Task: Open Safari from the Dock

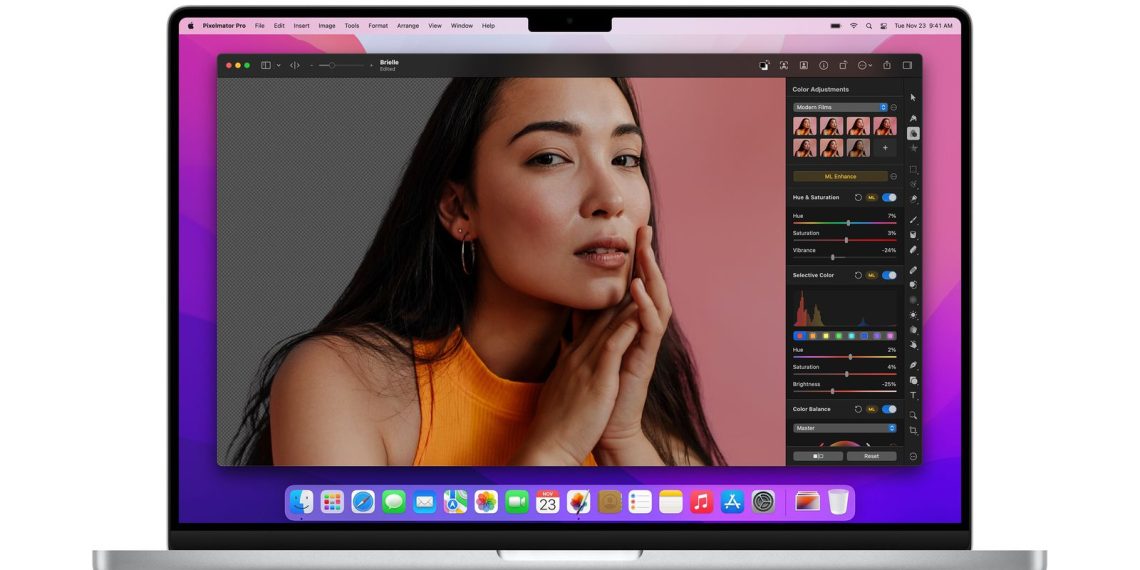Action: (363, 502)
